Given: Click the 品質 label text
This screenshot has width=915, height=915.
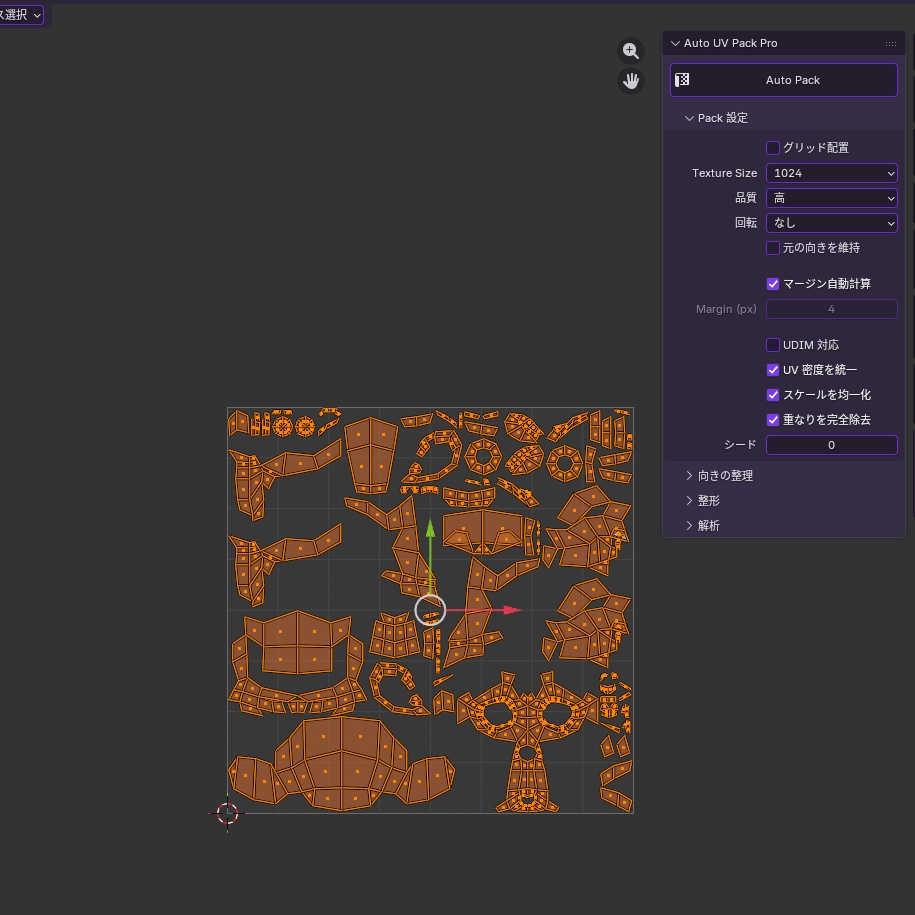Looking at the screenshot, I should coord(745,198).
